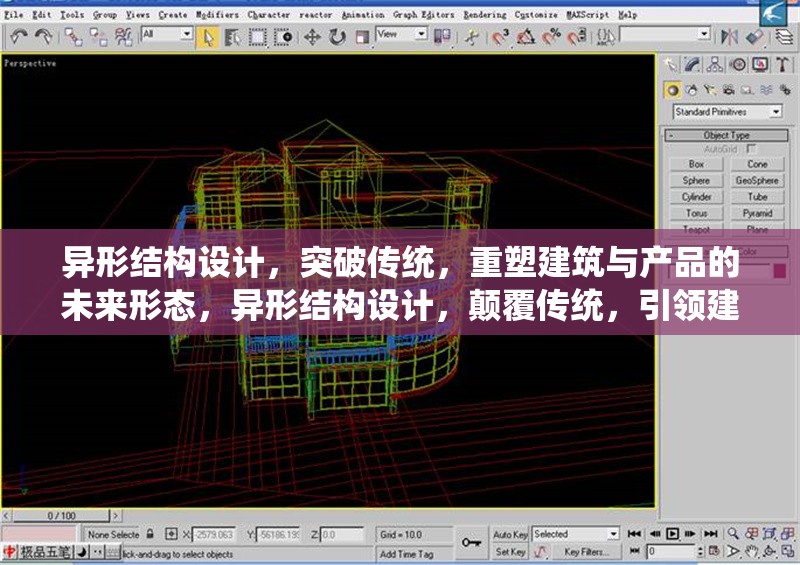Open the Graph Editors menu
Screen dimensions: 800x565
tap(423, 15)
